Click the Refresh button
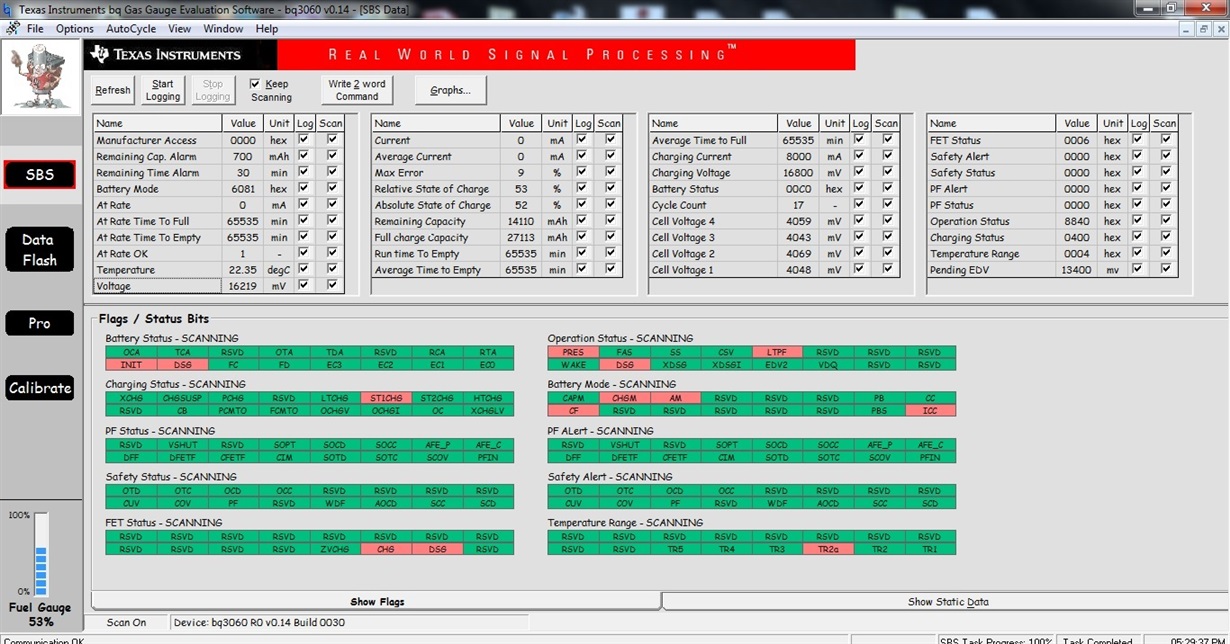 click(112, 90)
